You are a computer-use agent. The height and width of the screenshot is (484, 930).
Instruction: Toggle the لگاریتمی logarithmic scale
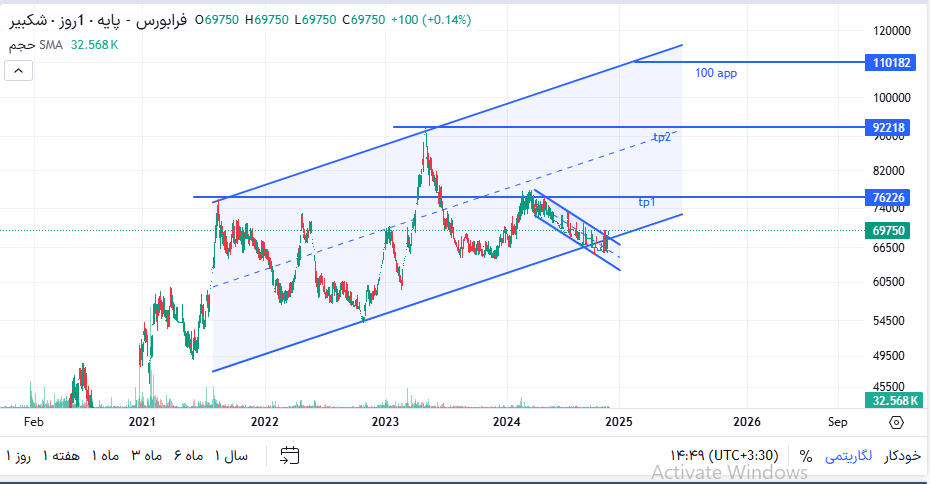[x=849, y=456]
